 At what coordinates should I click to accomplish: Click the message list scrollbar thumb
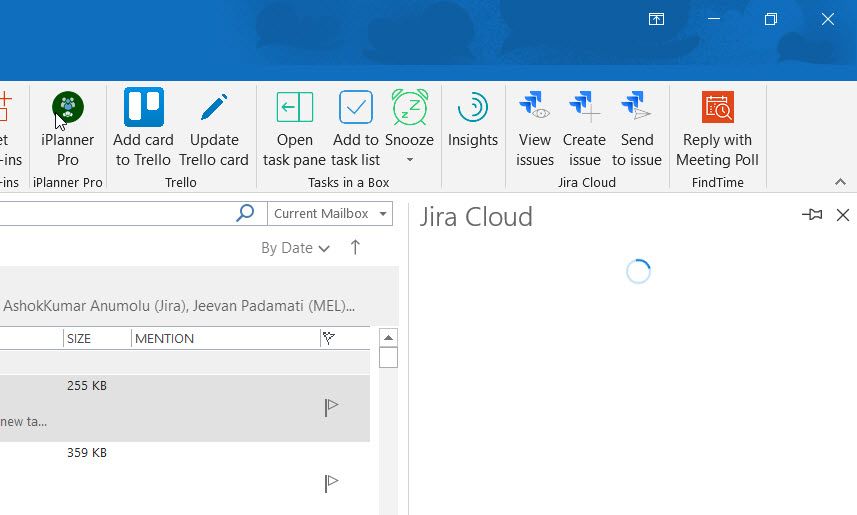[388, 358]
